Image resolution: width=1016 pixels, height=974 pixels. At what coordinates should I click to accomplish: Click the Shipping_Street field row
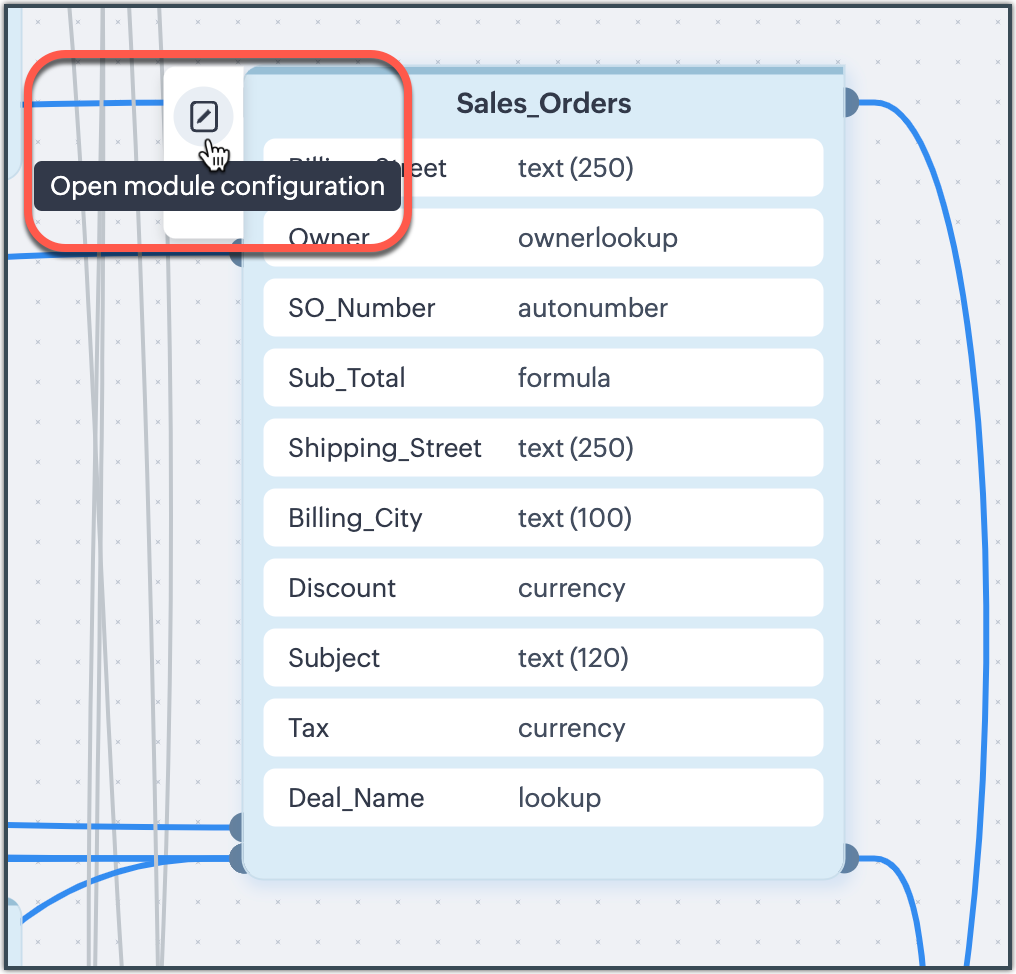543,448
